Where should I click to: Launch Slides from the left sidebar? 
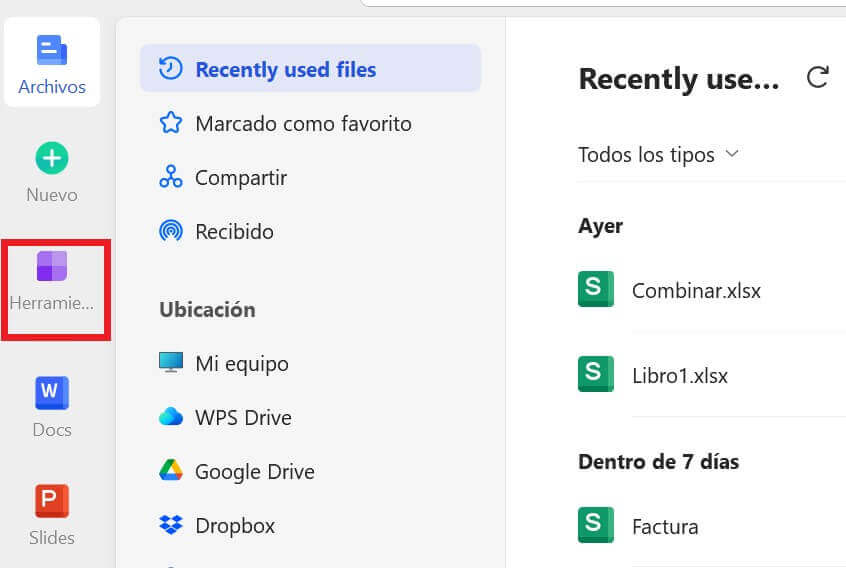pyautogui.click(x=52, y=515)
